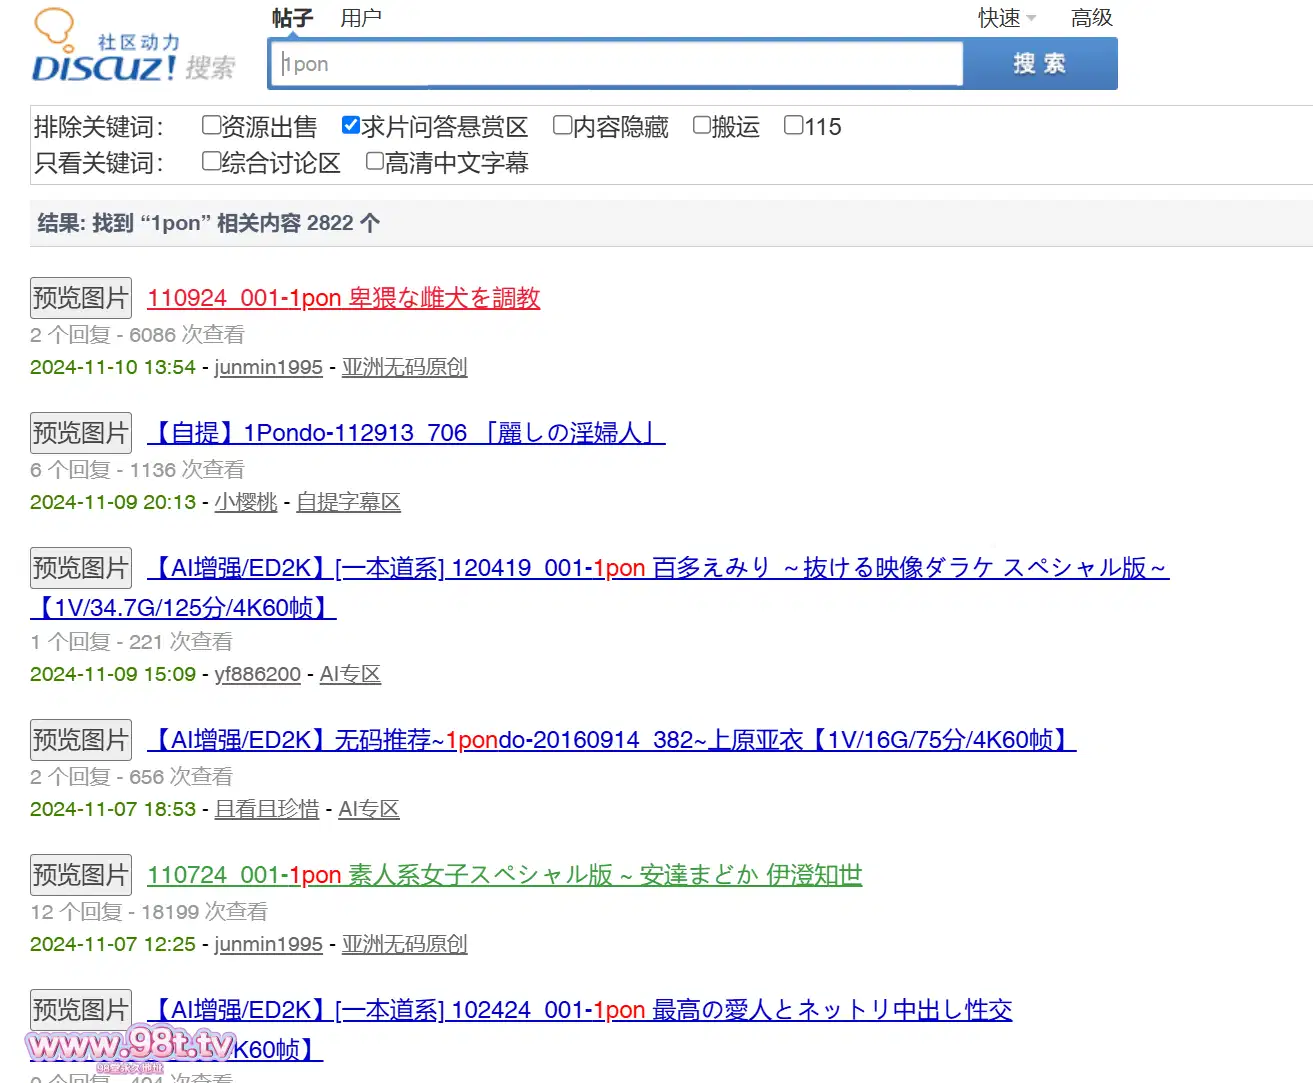The width and height of the screenshot is (1313, 1083).
Task: Check the 内容隐藏 checkbox
Action: click(x=563, y=125)
